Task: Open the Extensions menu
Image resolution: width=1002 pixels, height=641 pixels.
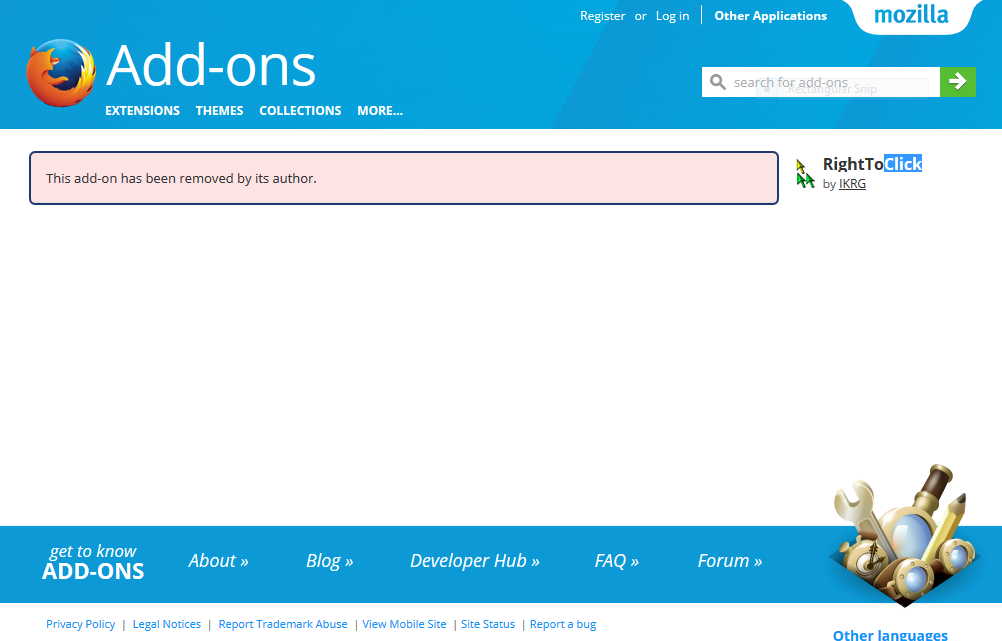Action: tap(142, 111)
